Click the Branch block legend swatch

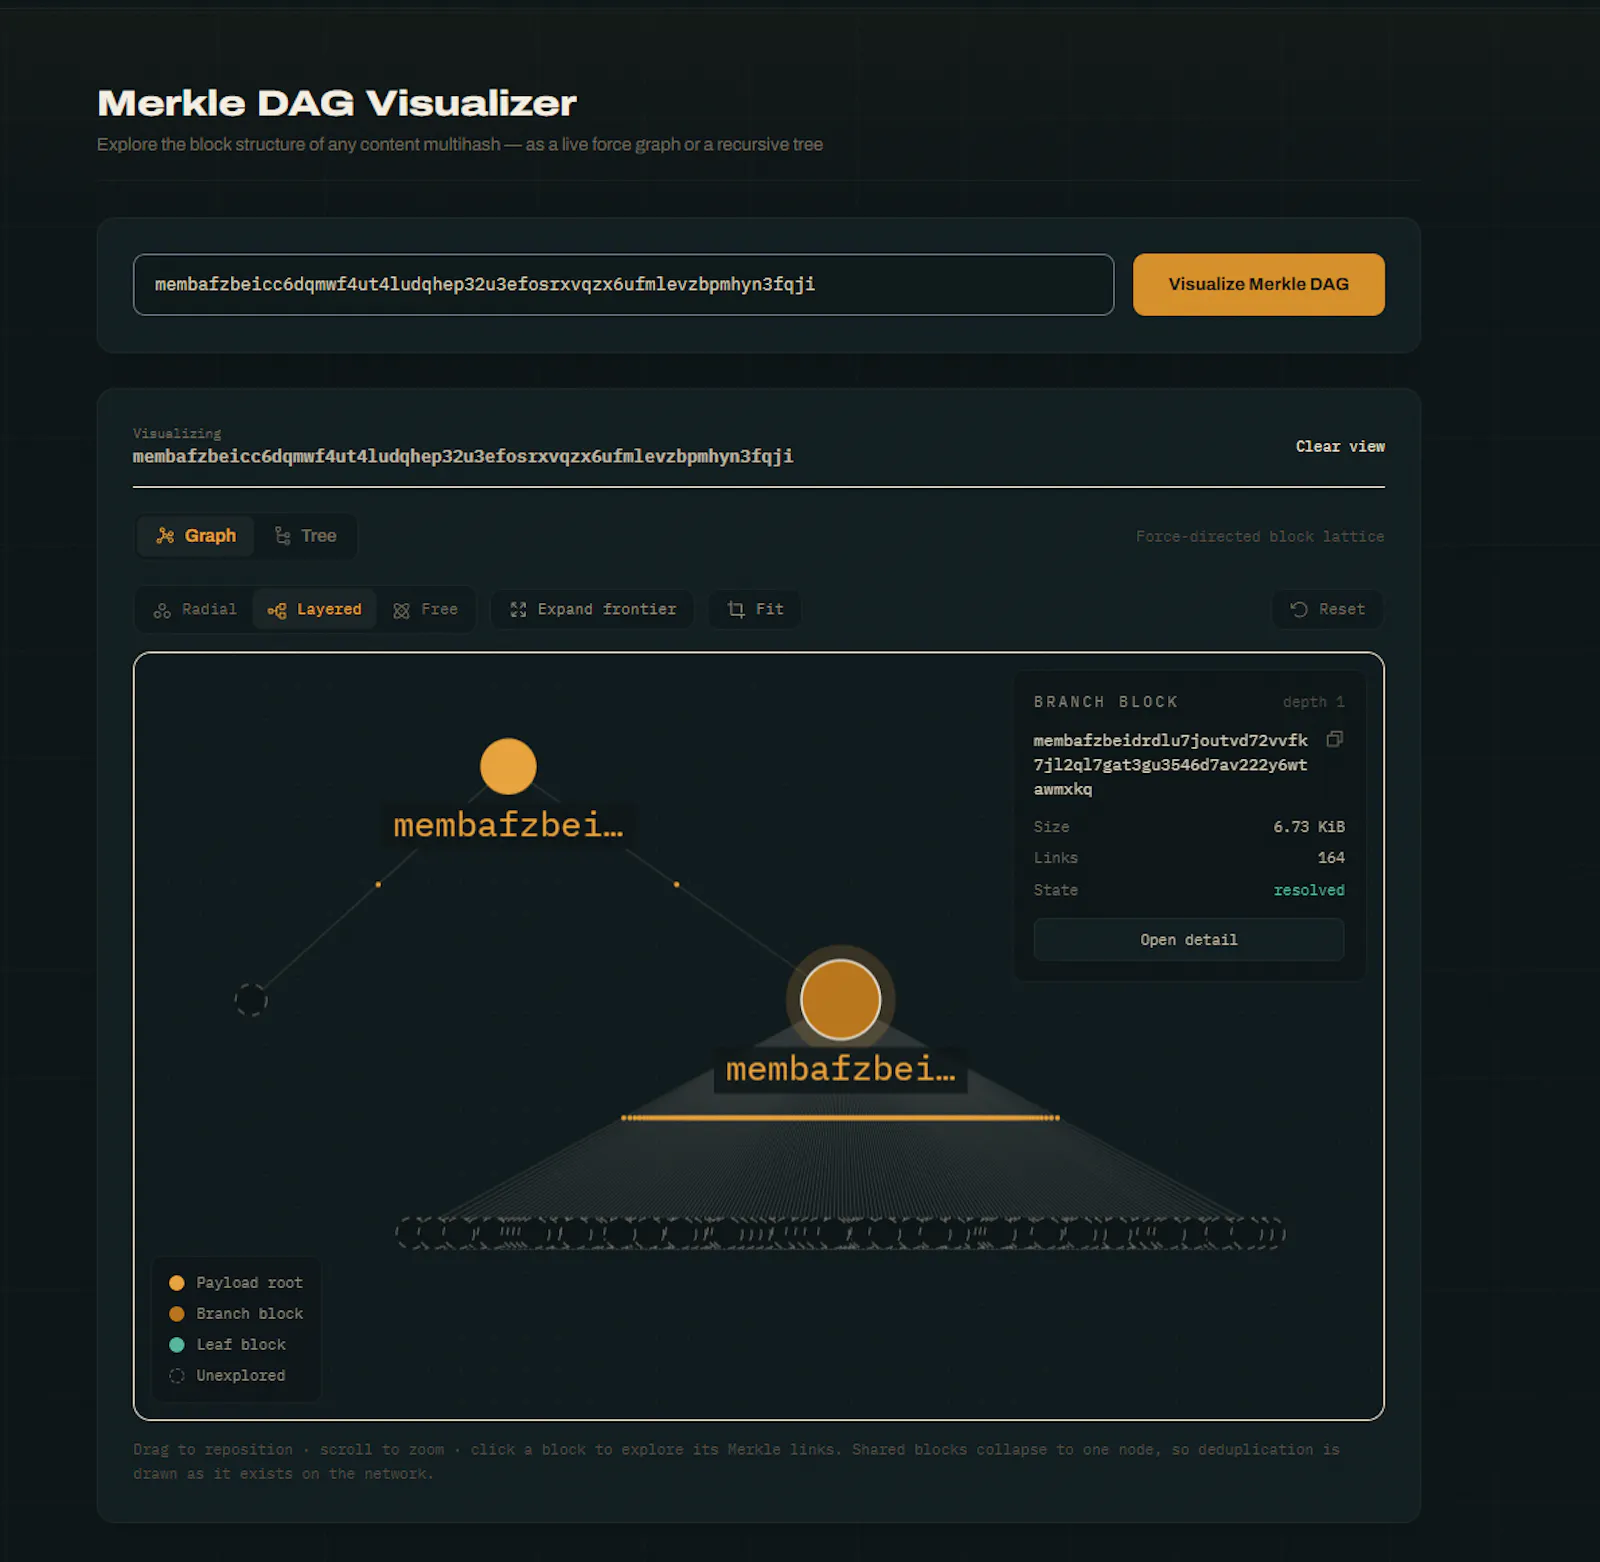pyautogui.click(x=177, y=1314)
